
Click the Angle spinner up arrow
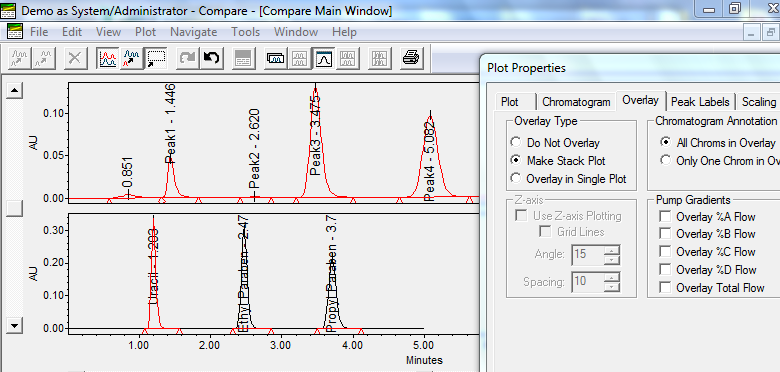(612, 250)
